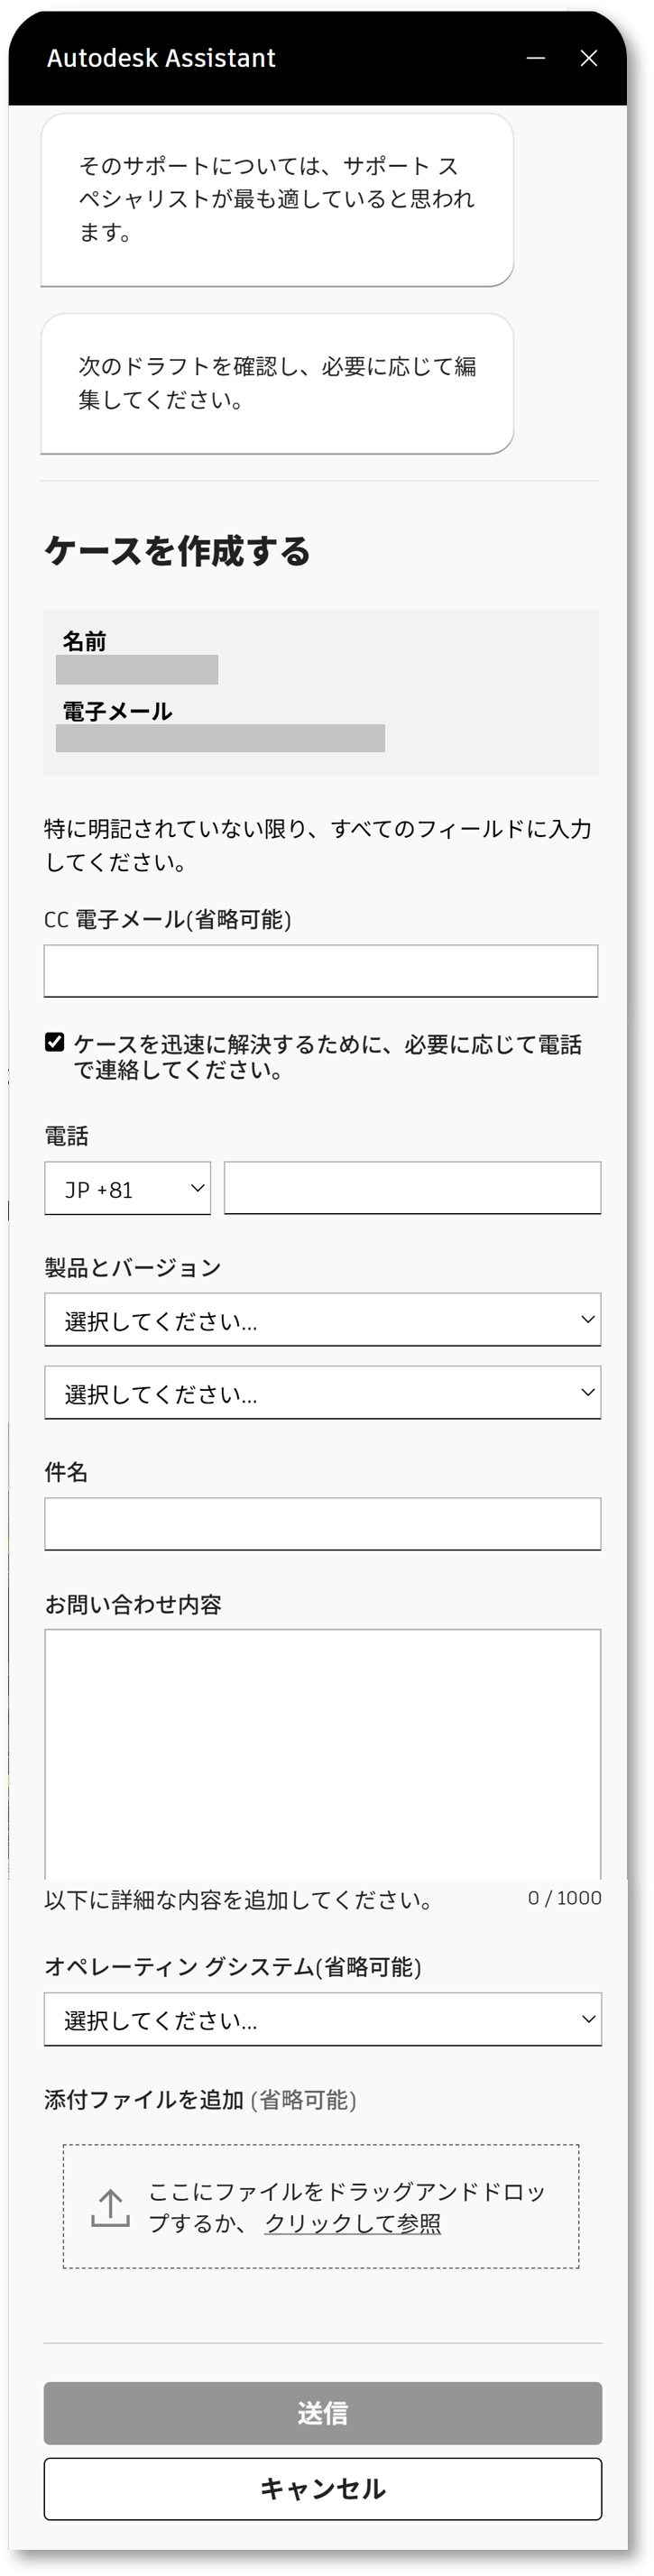
Task: Disable the phone contact consent checkbox
Action: pos(53,1040)
